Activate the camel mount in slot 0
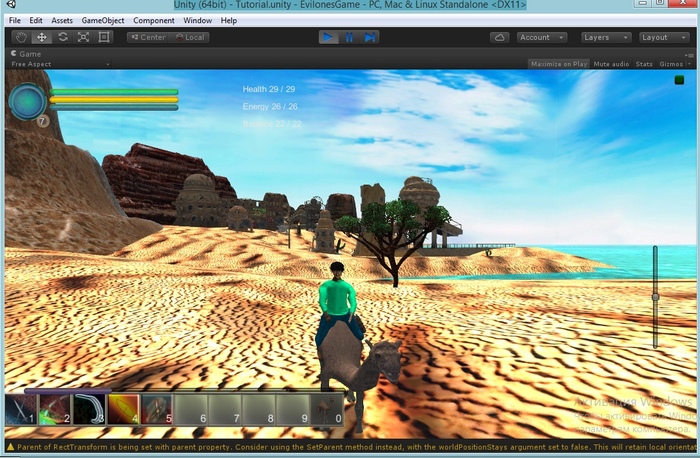Image resolution: width=700 pixels, height=458 pixels. pos(326,410)
